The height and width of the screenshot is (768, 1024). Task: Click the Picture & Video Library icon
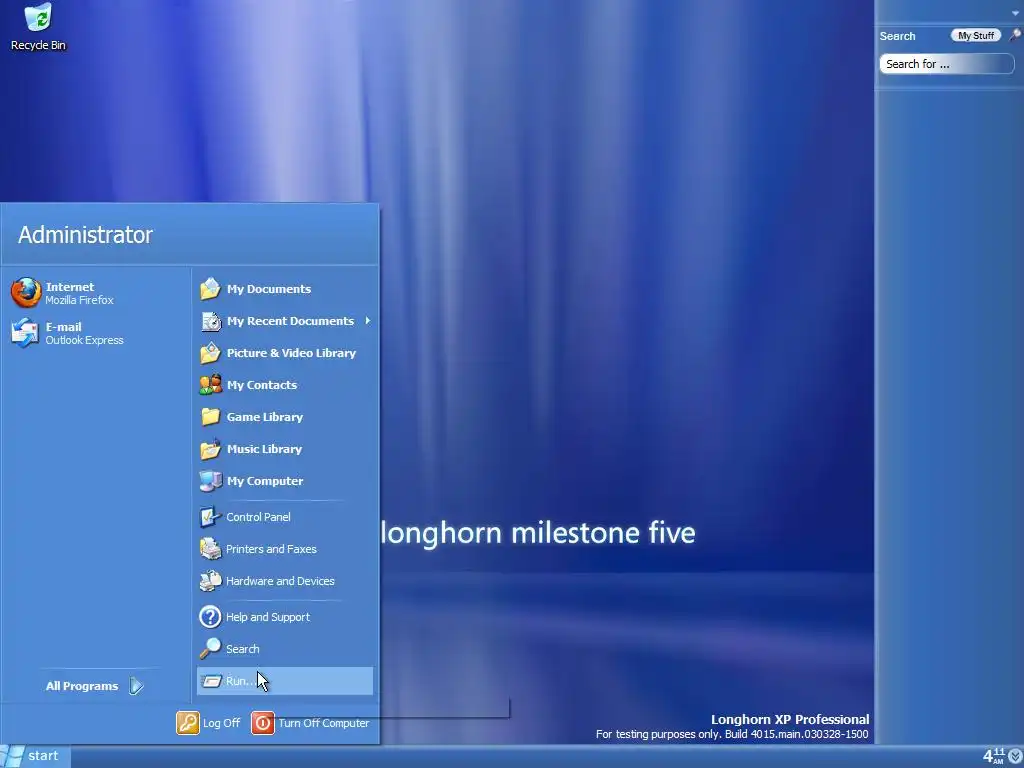pos(210,353)
